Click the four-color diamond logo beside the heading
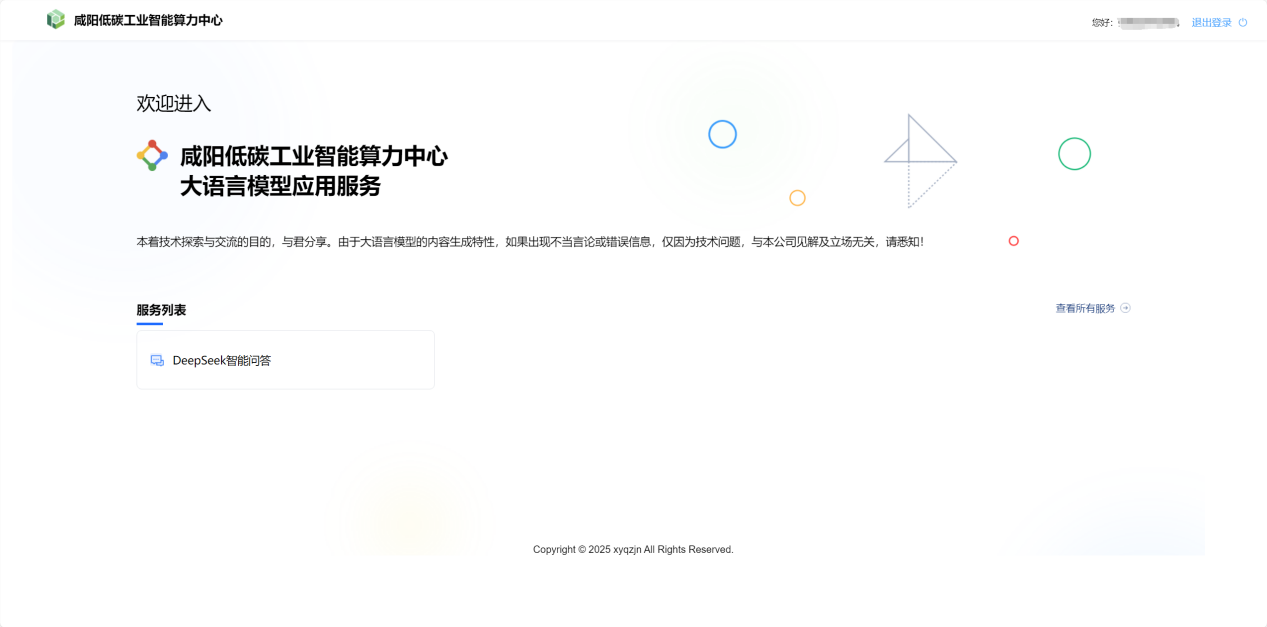The height and width of the screenshot is (627, 1267). 151,155
